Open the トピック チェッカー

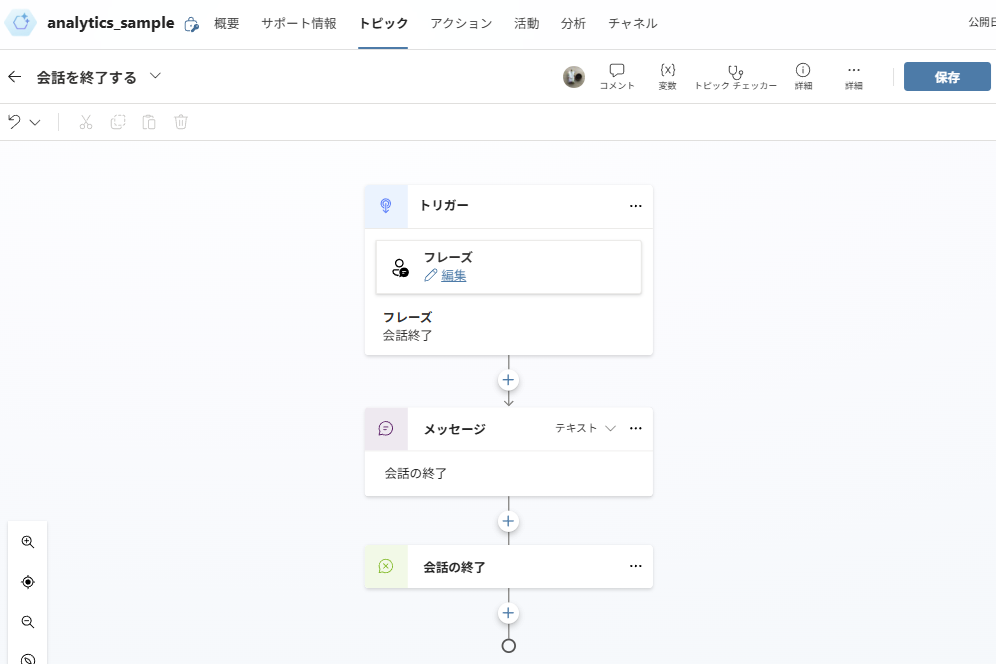pos(736,77)
